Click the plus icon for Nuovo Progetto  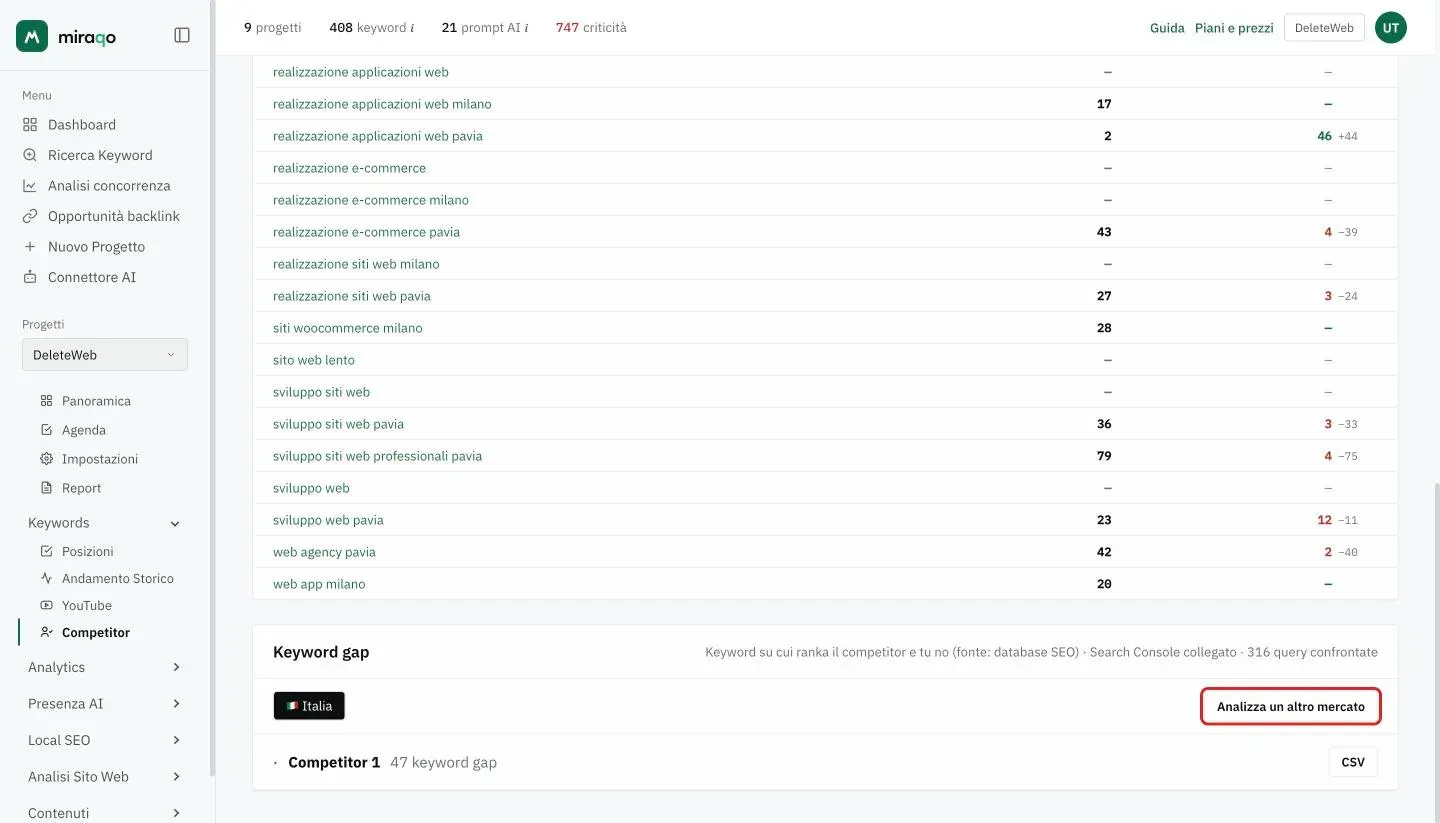pyautogui.click(x=30, y=247)
